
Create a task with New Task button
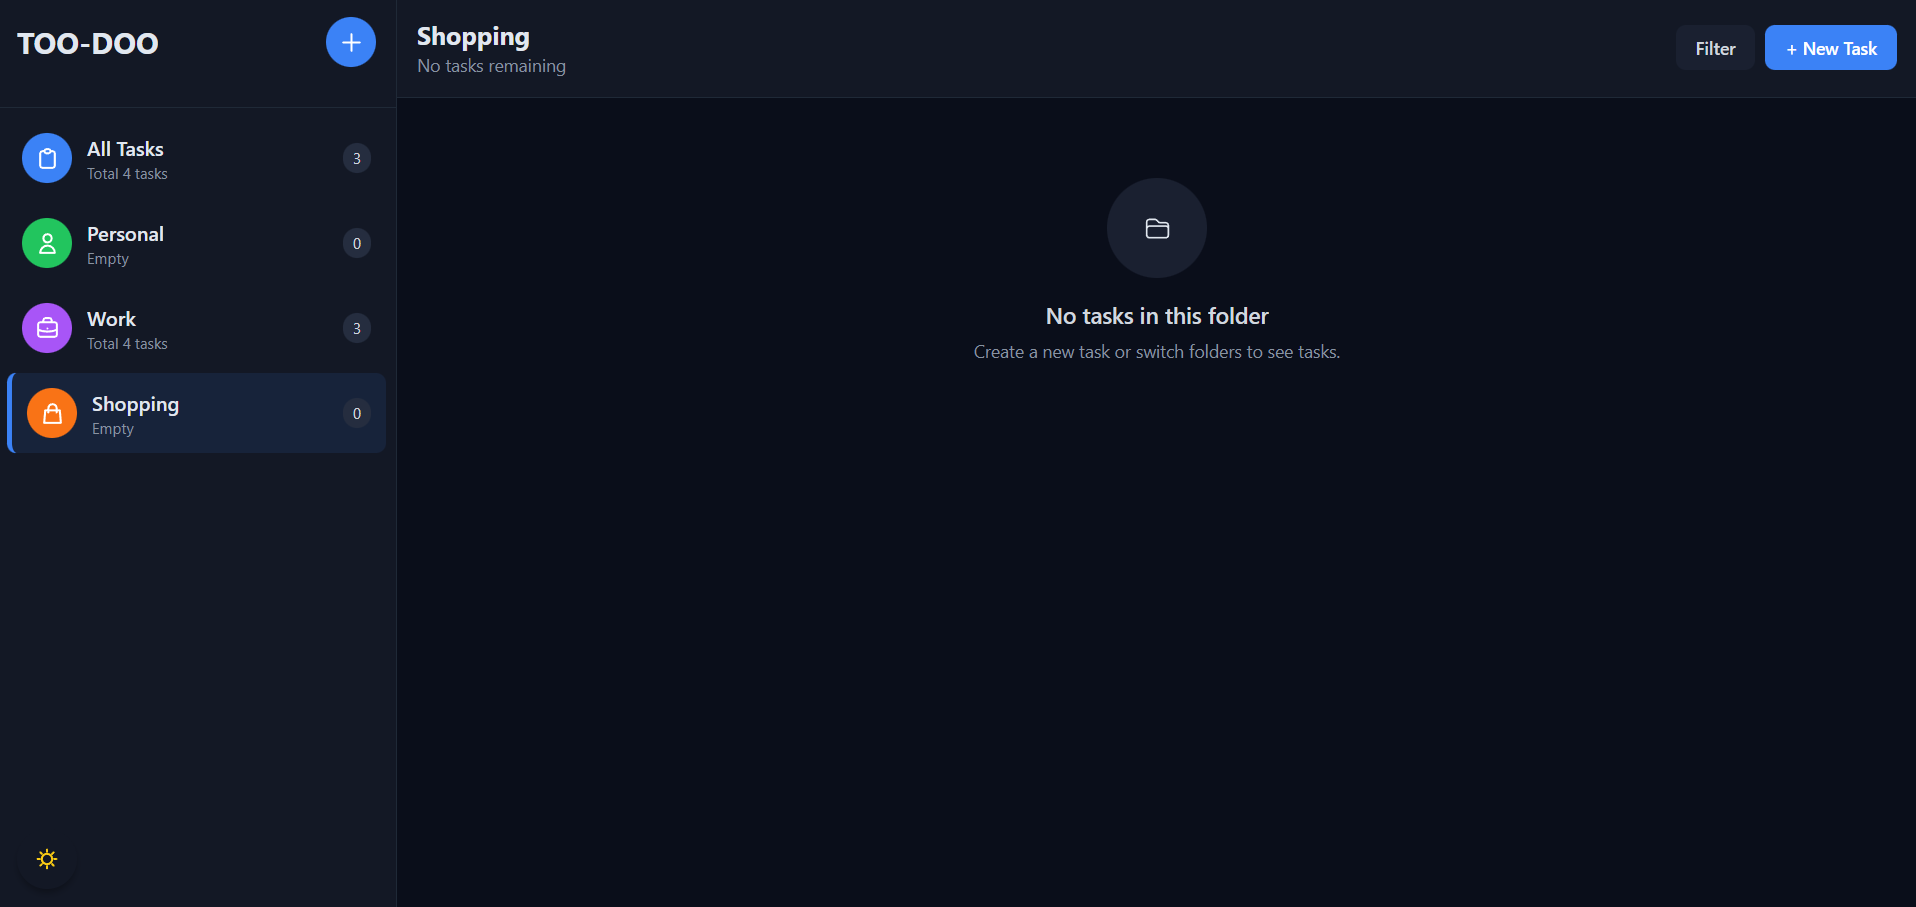(1830, 48)
